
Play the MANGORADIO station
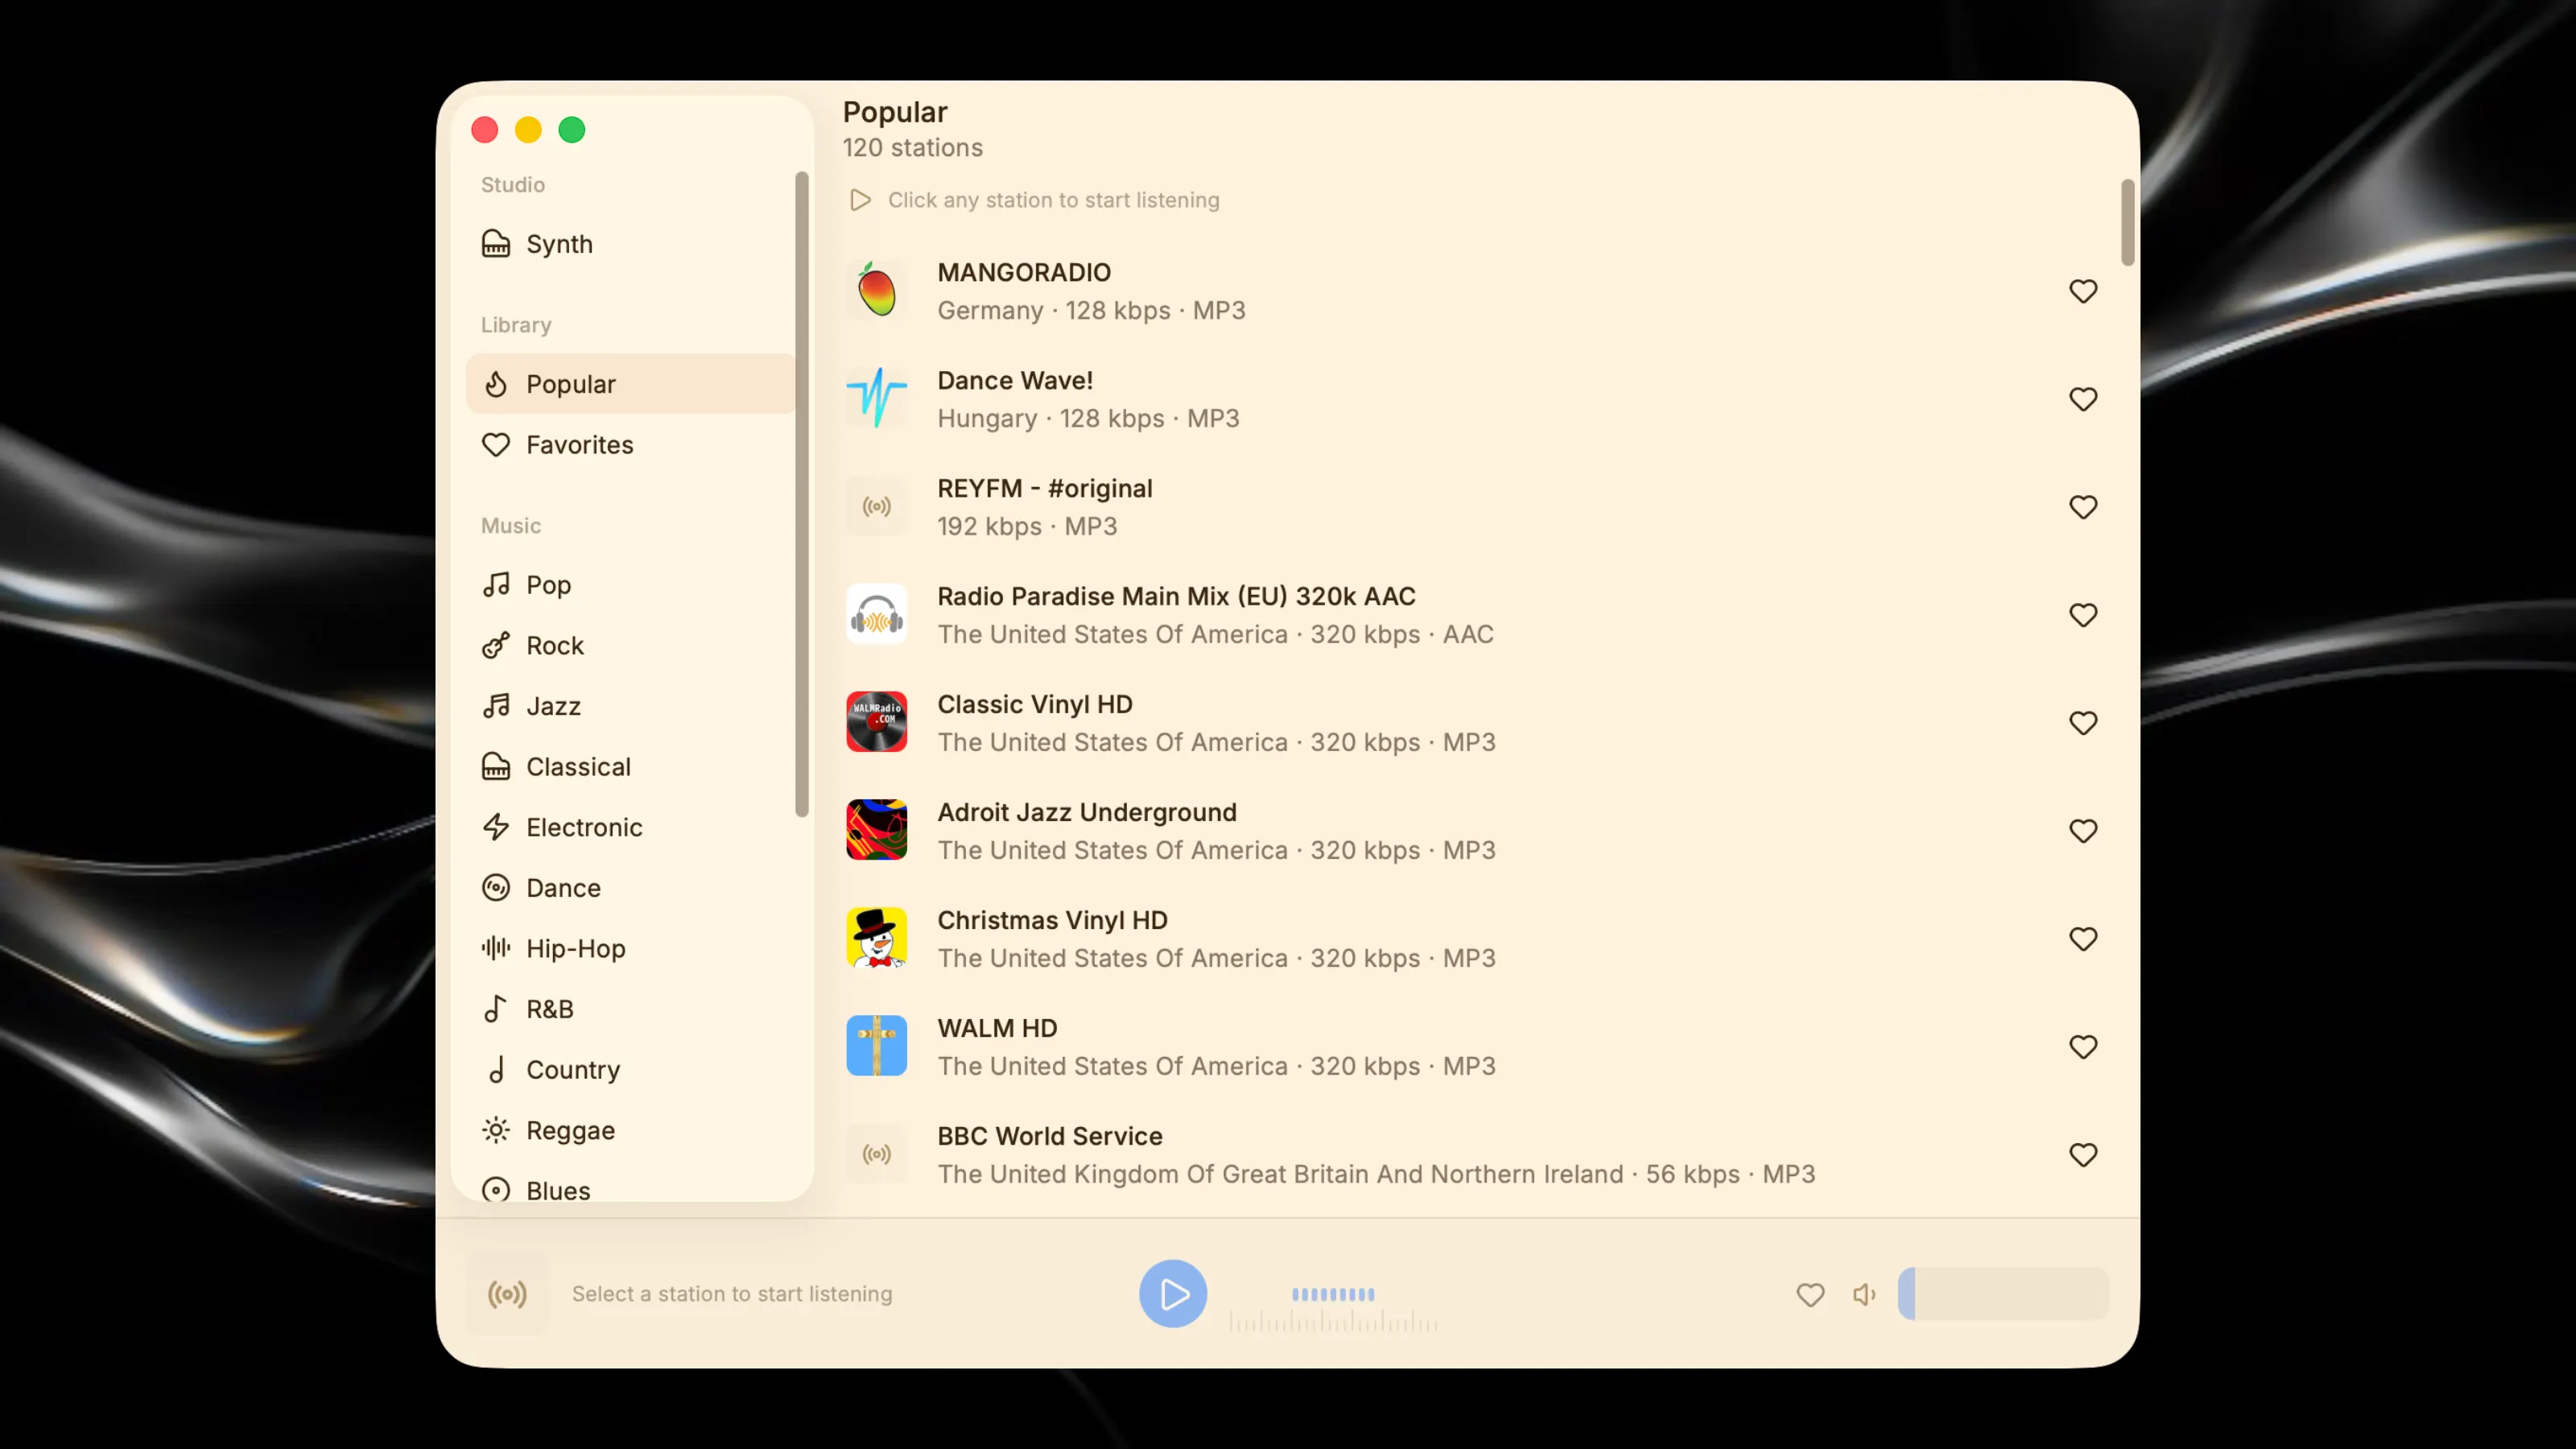coord(1024,272)
